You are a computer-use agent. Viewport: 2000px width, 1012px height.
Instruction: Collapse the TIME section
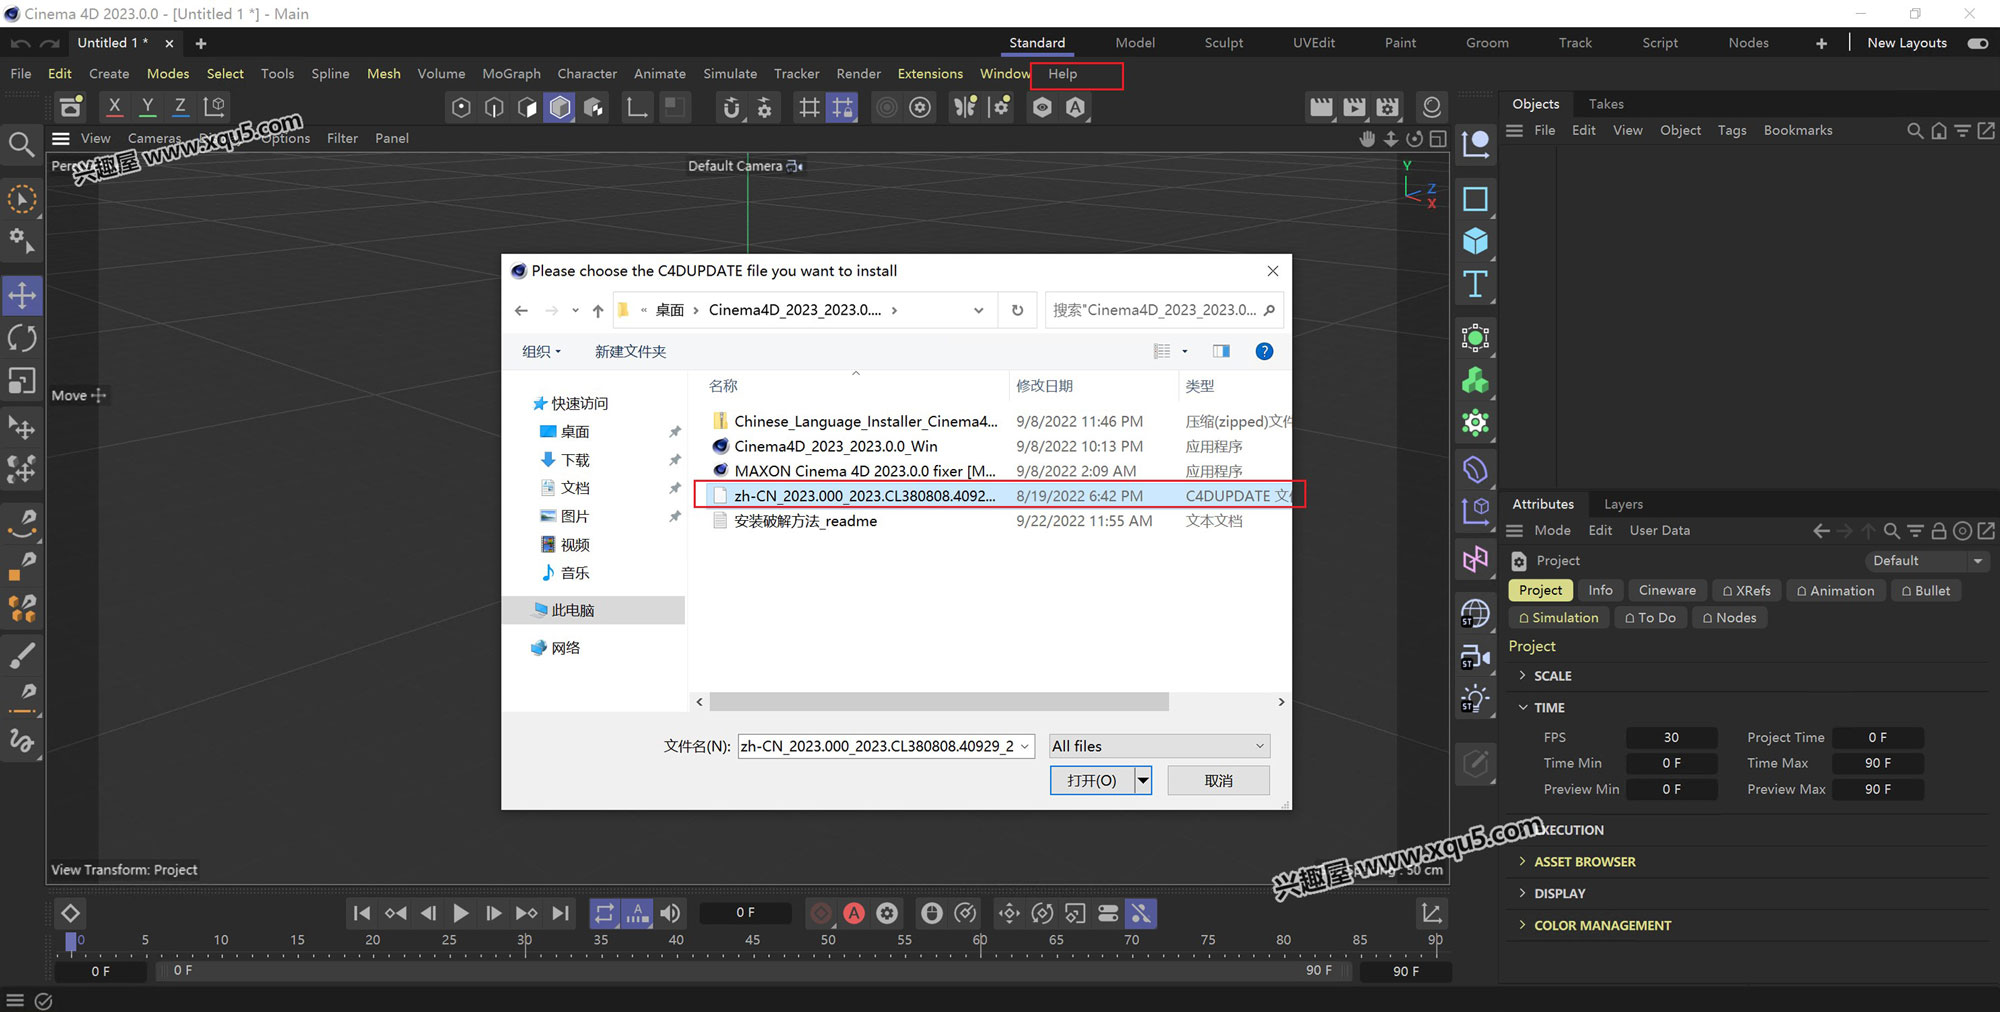pyautogui.click(x=1523, y=707)
